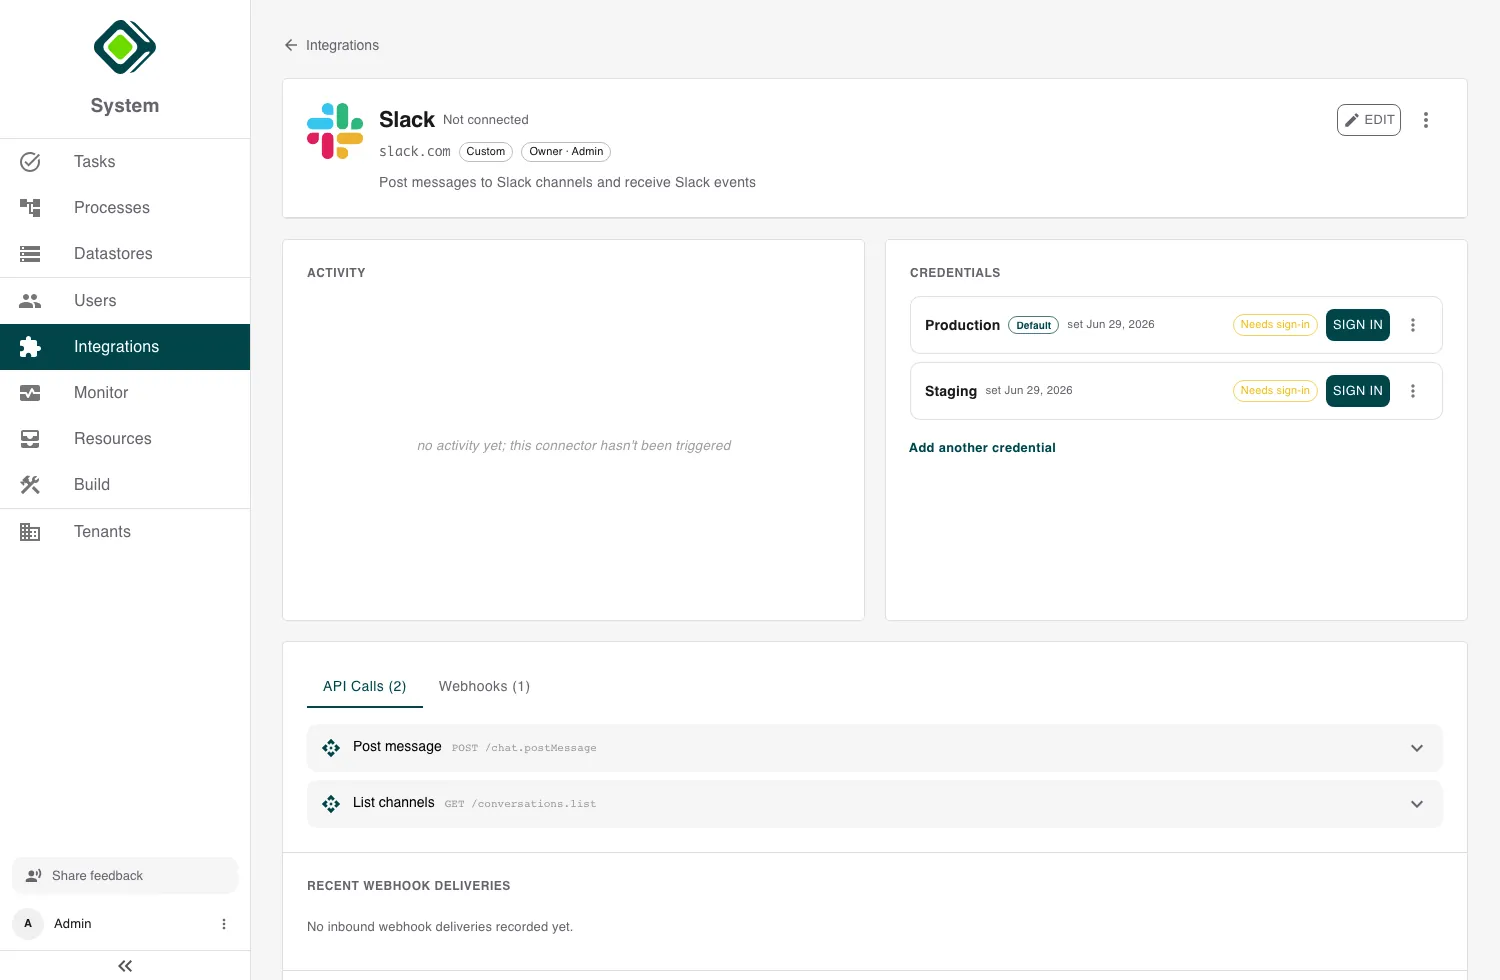Click the Custom tag chip

(486, 152)
